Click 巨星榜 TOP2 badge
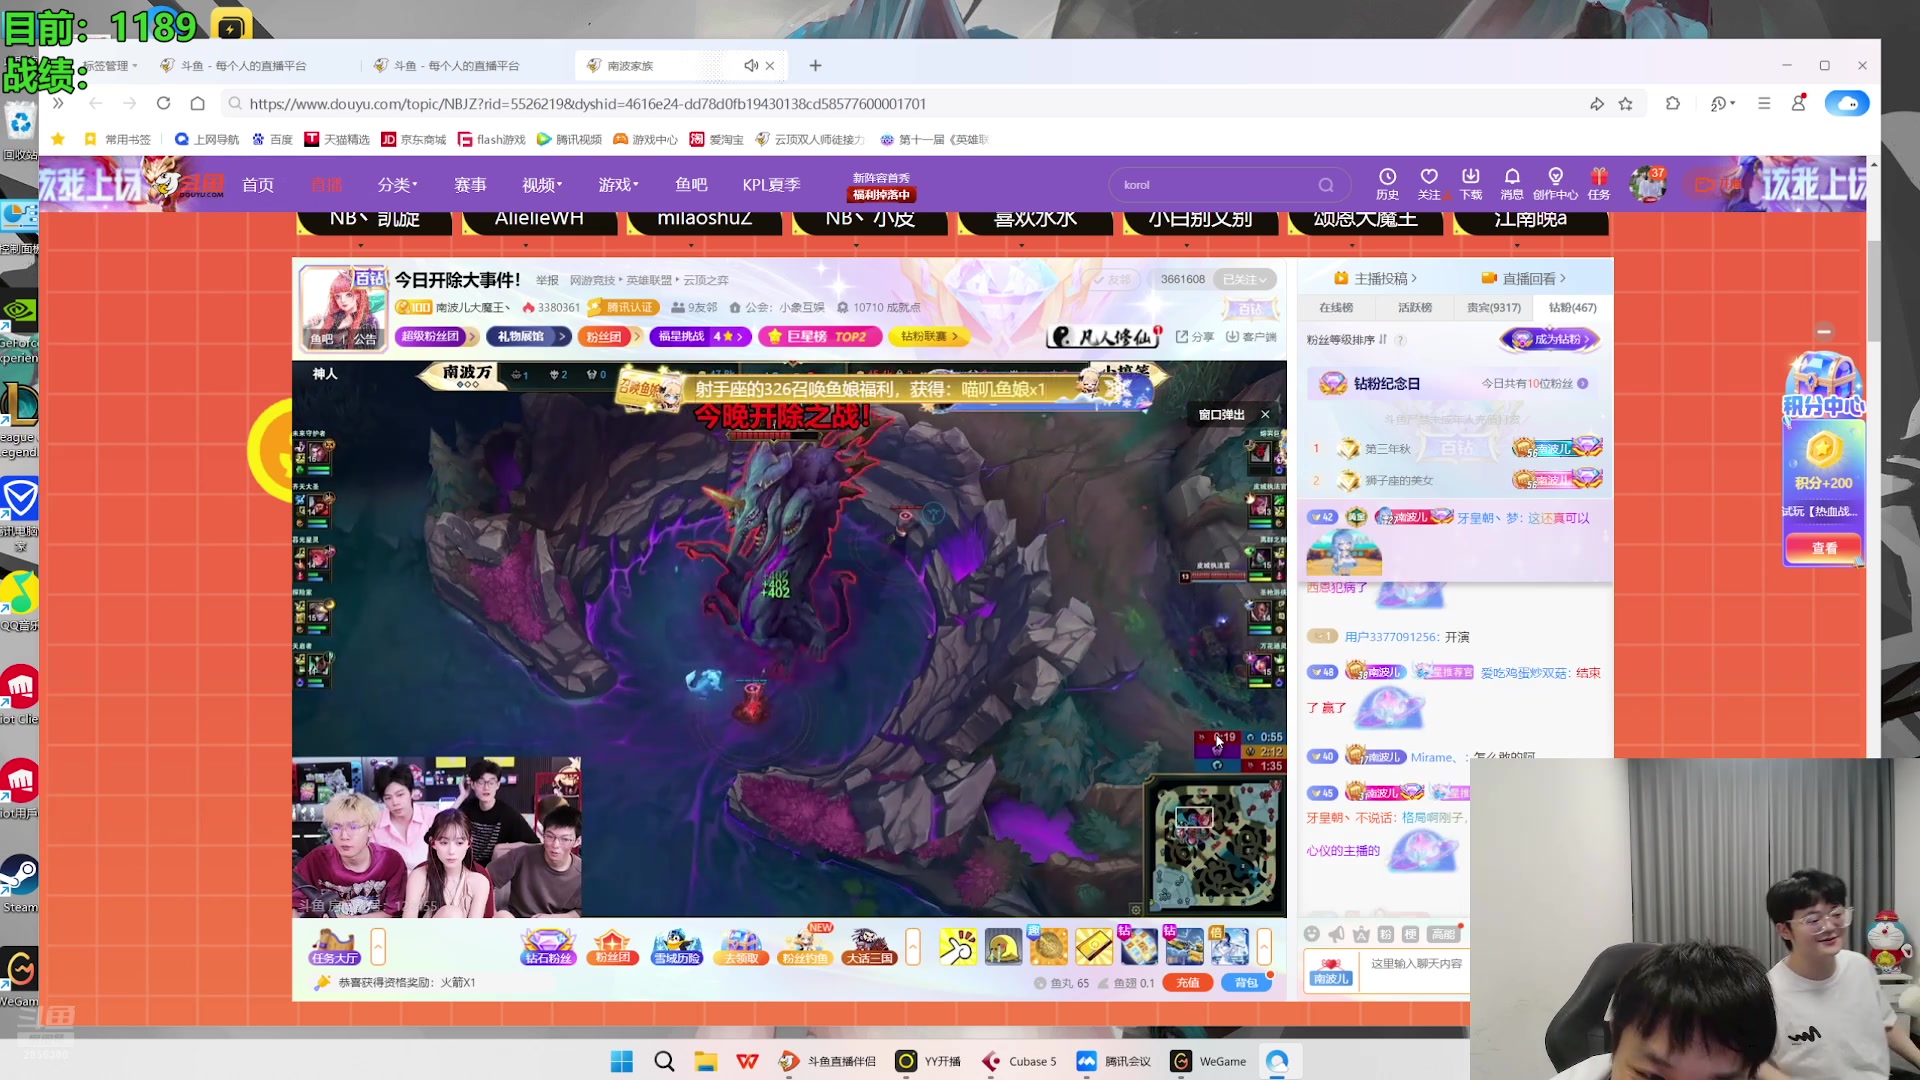Screen dimensions: 1920x1080 (820, 337)
